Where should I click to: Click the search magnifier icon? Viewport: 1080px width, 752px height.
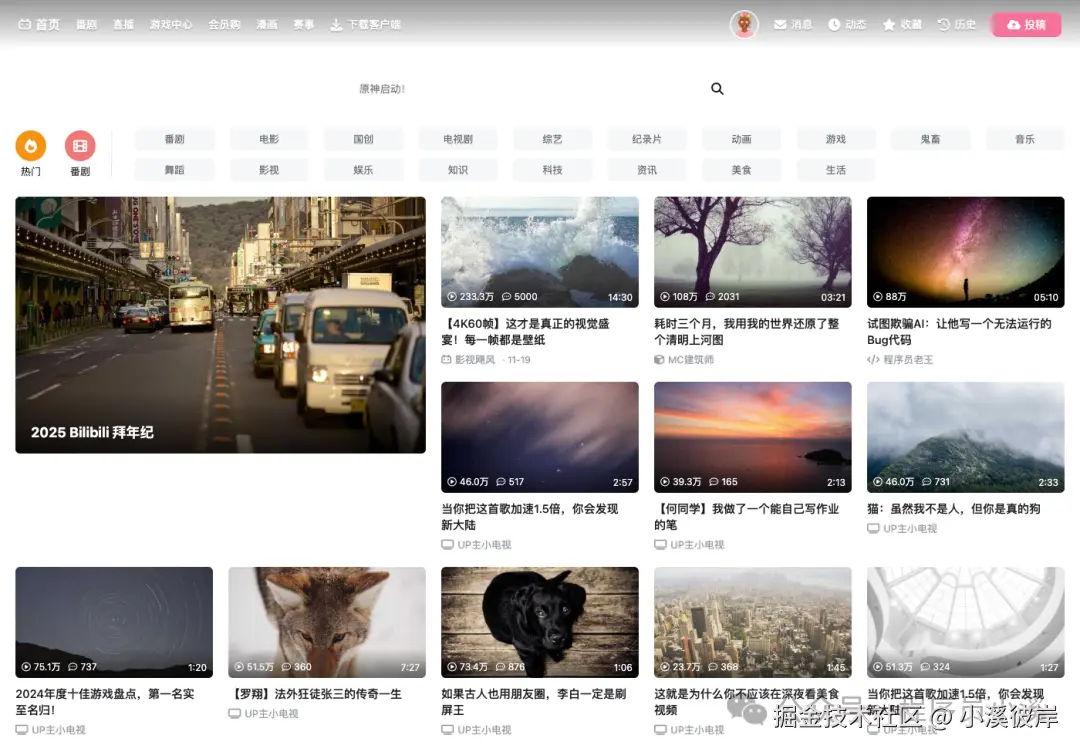[x=717, y=88]
